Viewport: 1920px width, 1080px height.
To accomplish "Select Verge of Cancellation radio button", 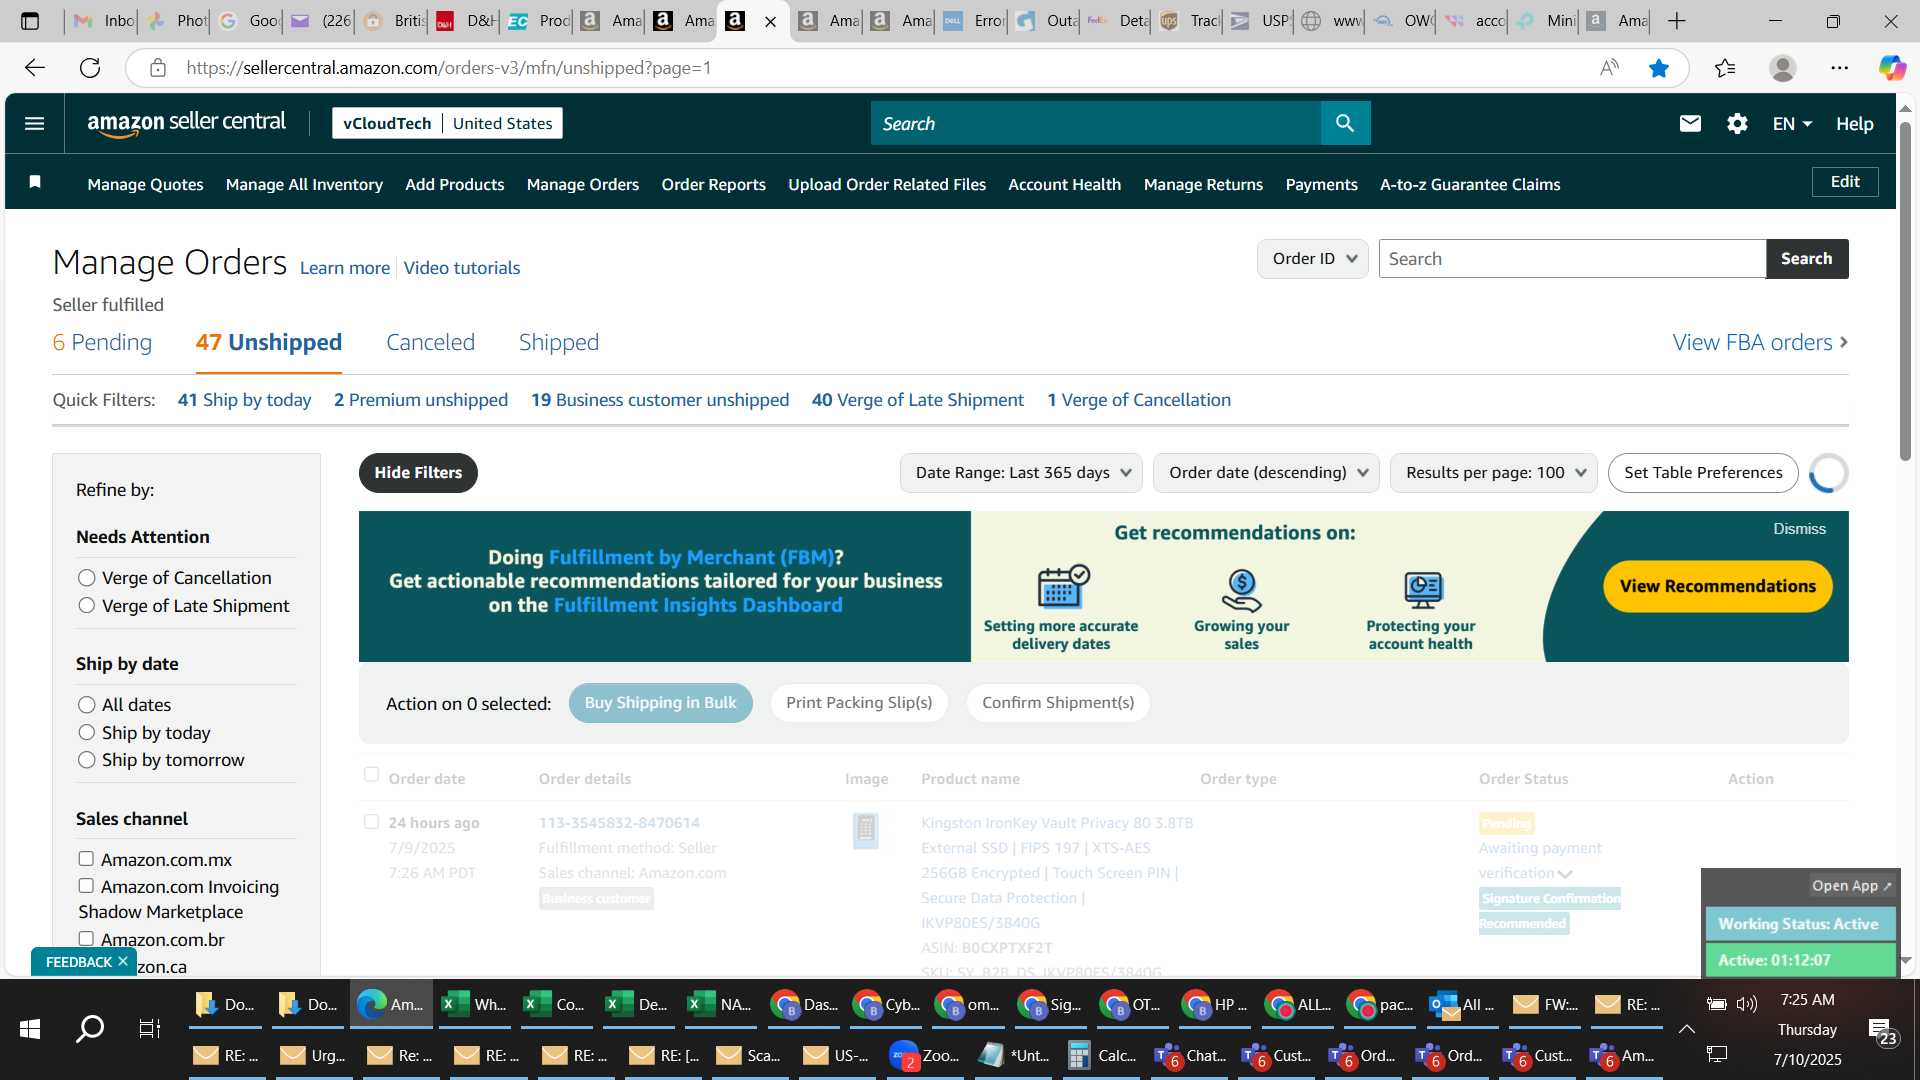I will [87, 578].
